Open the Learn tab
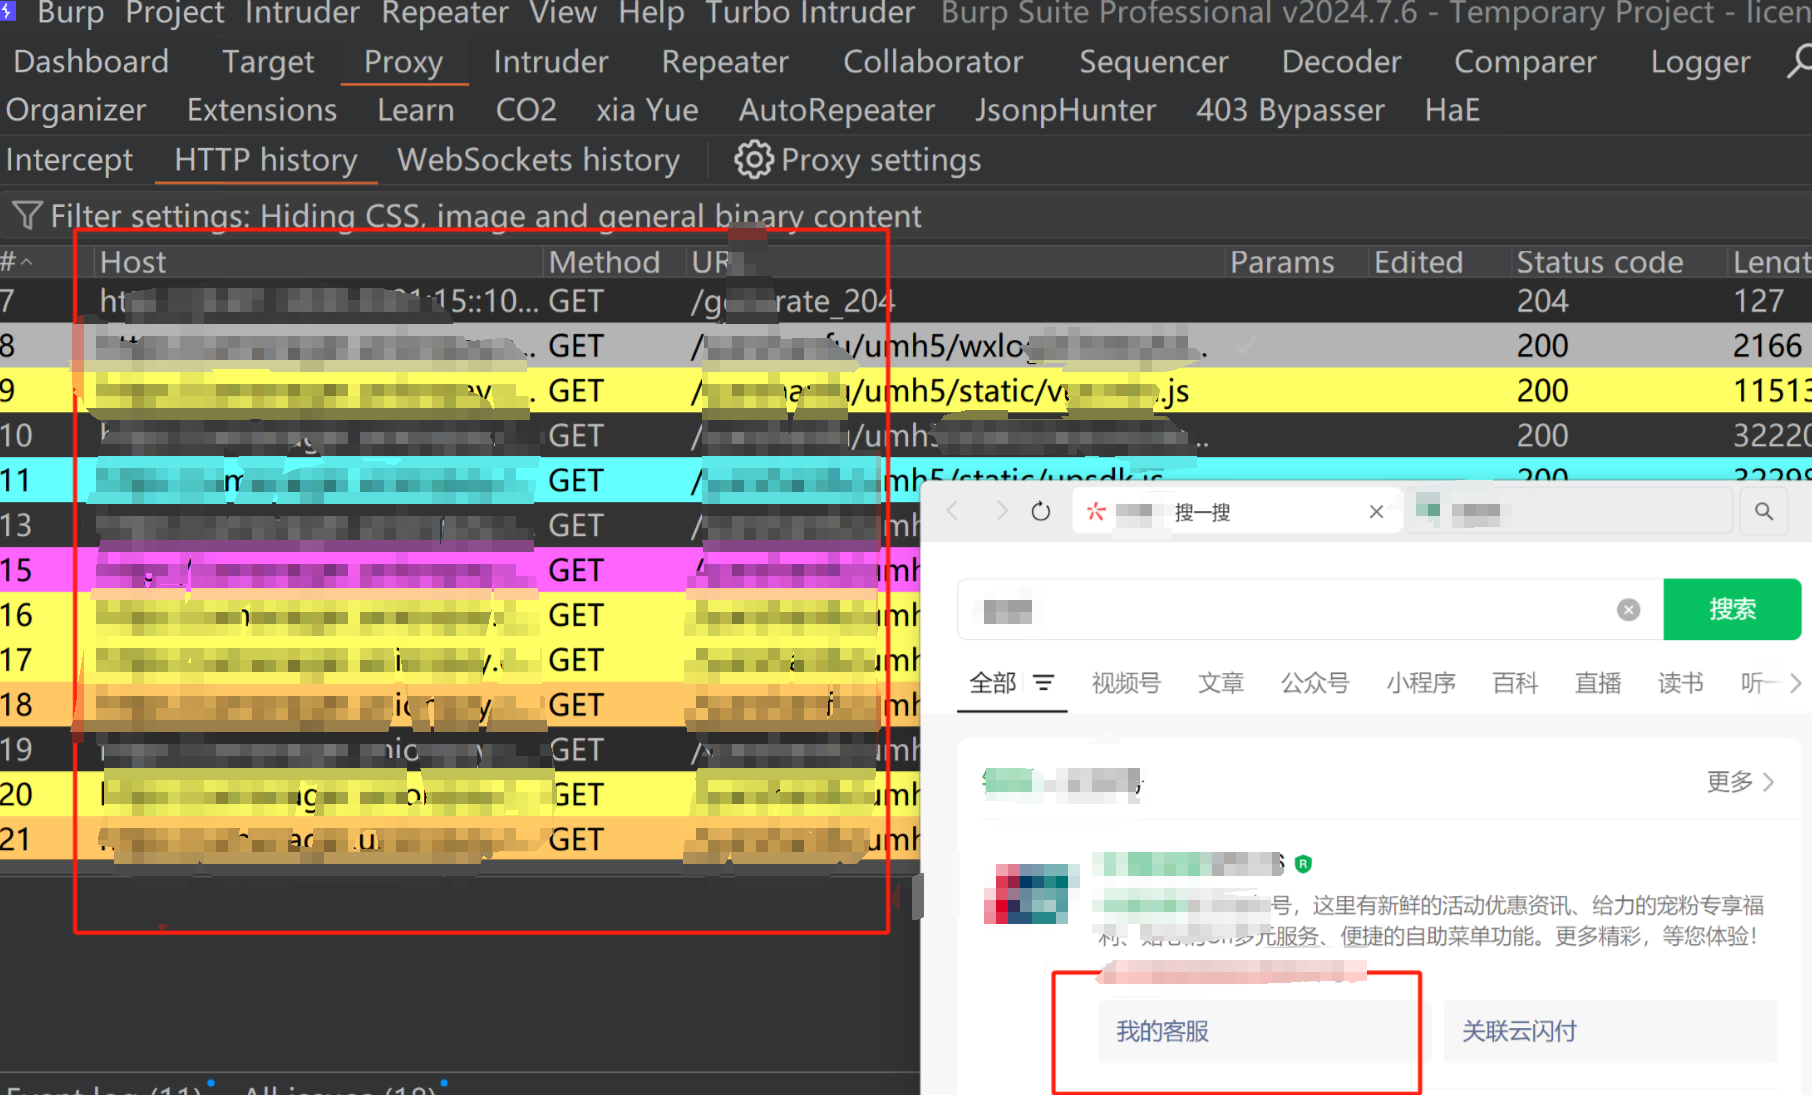1812x1095 pixels. tap(416, 110)
